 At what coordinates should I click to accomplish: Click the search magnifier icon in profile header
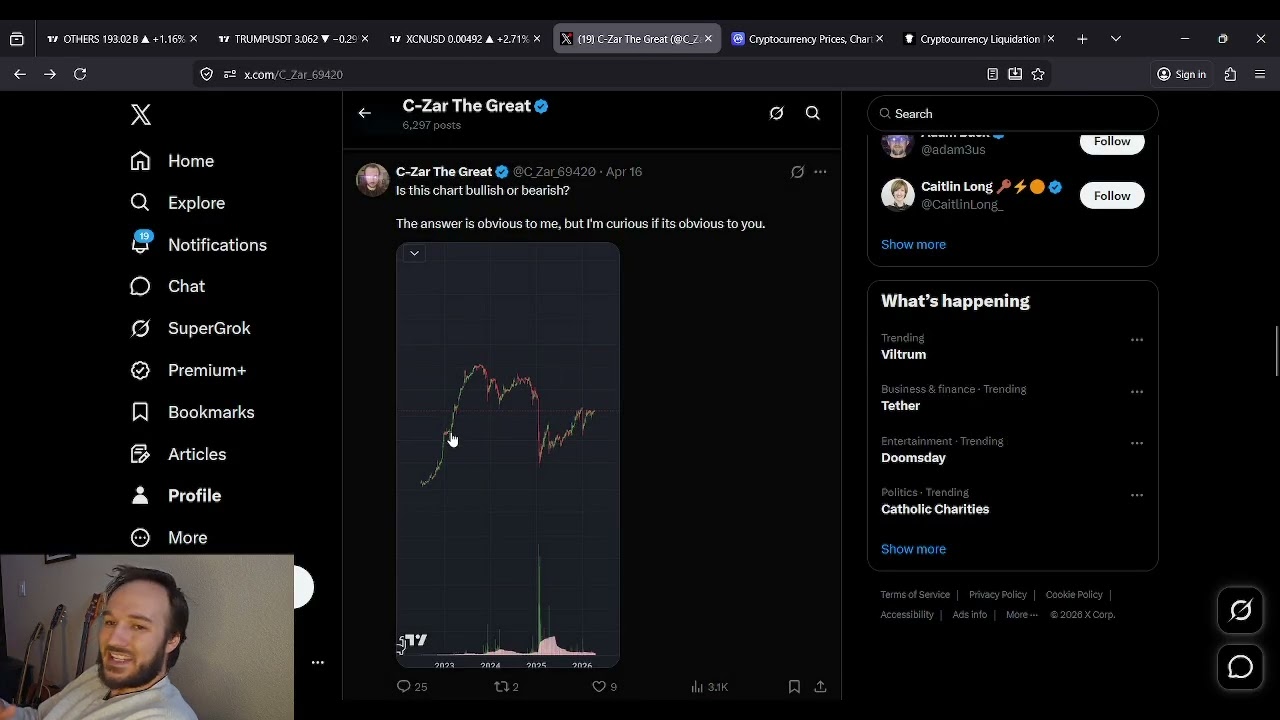click(x=813, y=113)
